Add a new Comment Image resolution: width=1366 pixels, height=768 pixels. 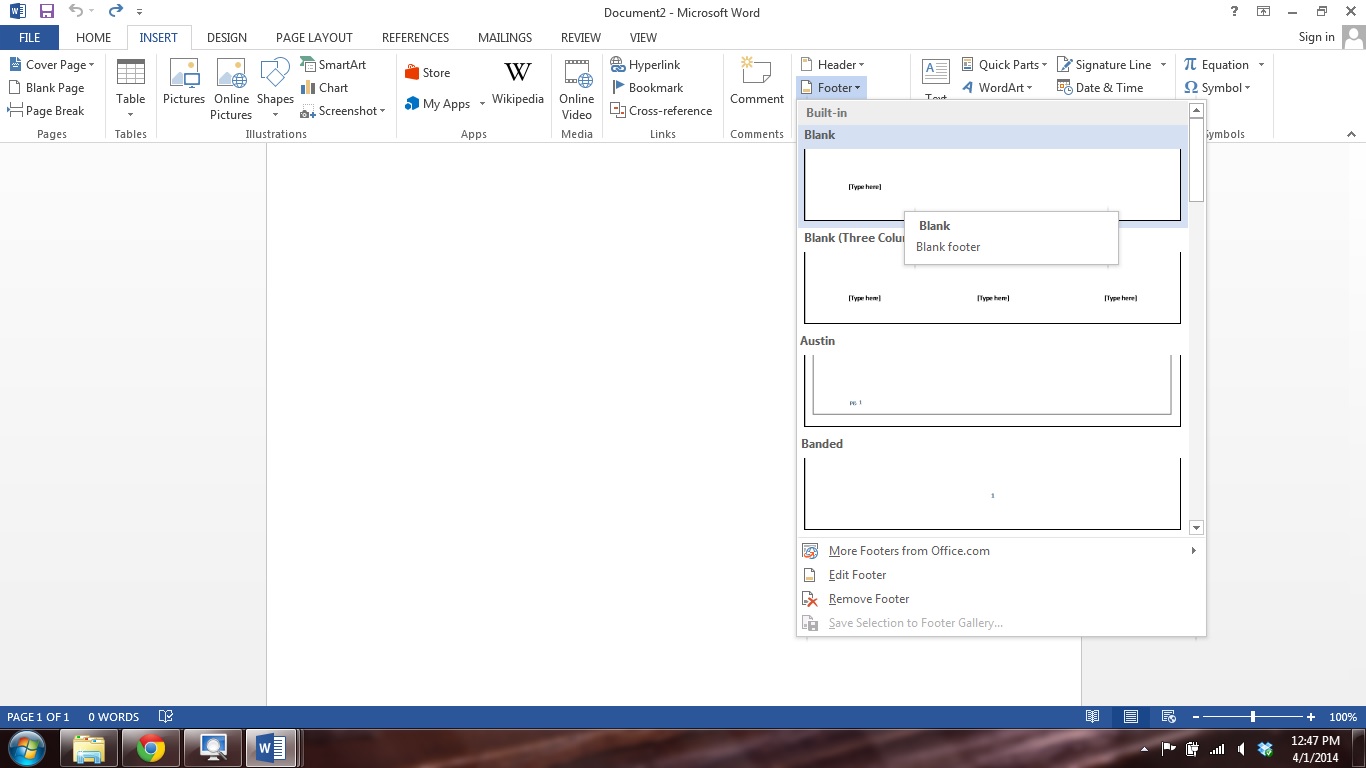pos(757,83)
